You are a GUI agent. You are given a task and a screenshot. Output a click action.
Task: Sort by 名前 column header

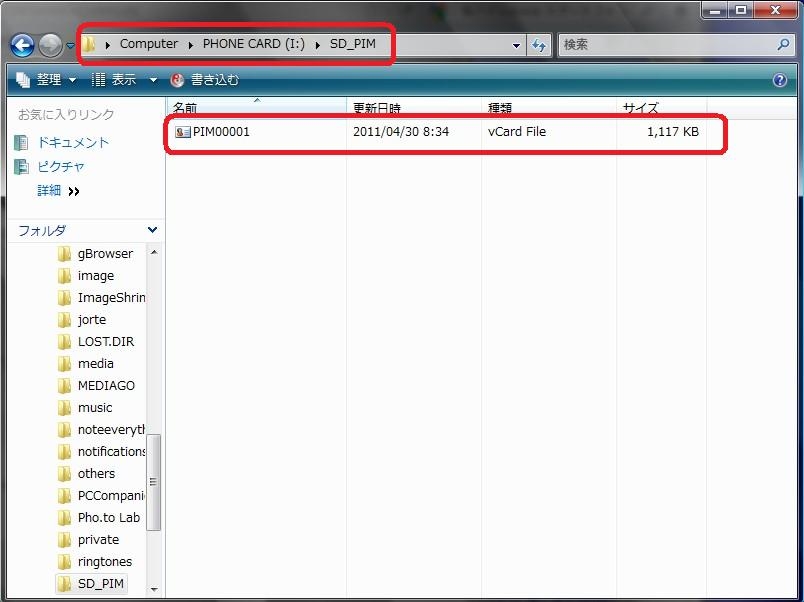click(x=256, y=108)
